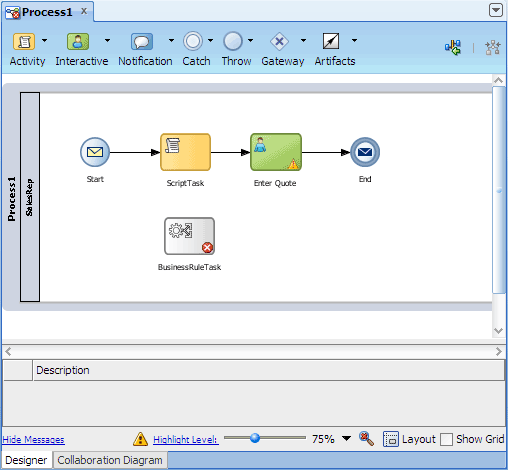Open the Gateway dropdown arrow
The image size is (508, 470).
coord(303,40)
